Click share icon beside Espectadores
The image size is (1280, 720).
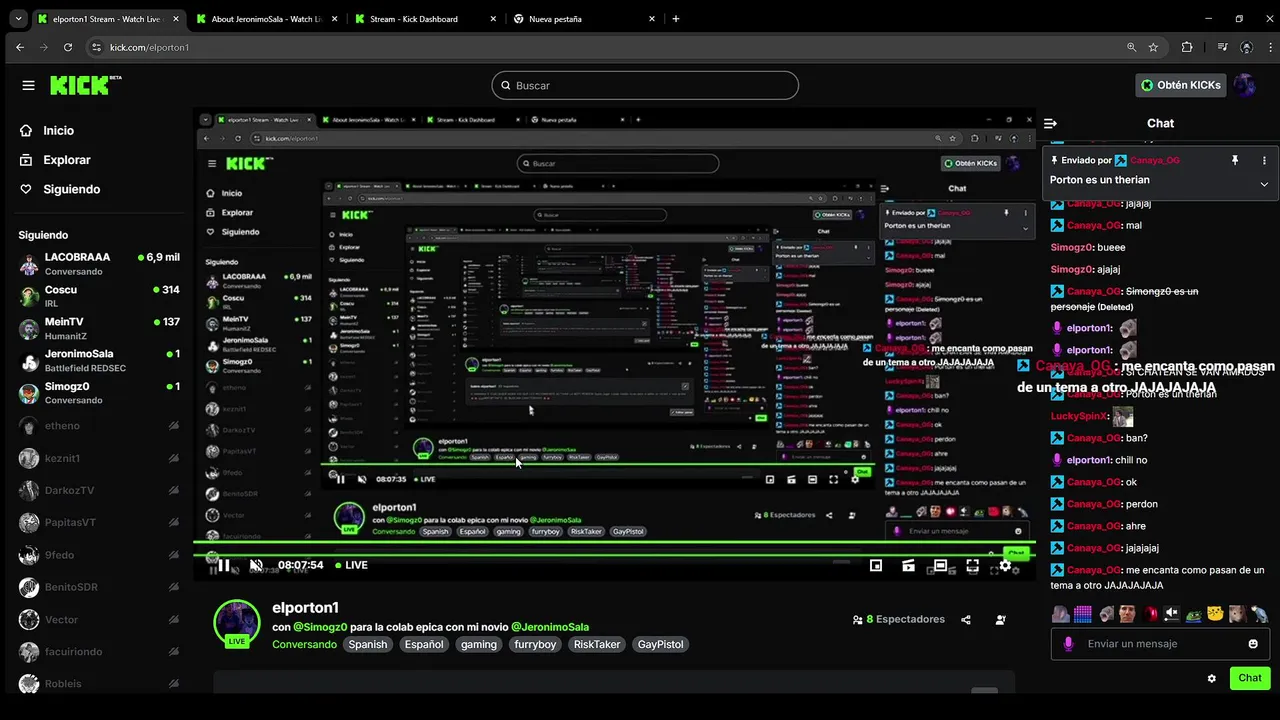(x=966, y=620)
